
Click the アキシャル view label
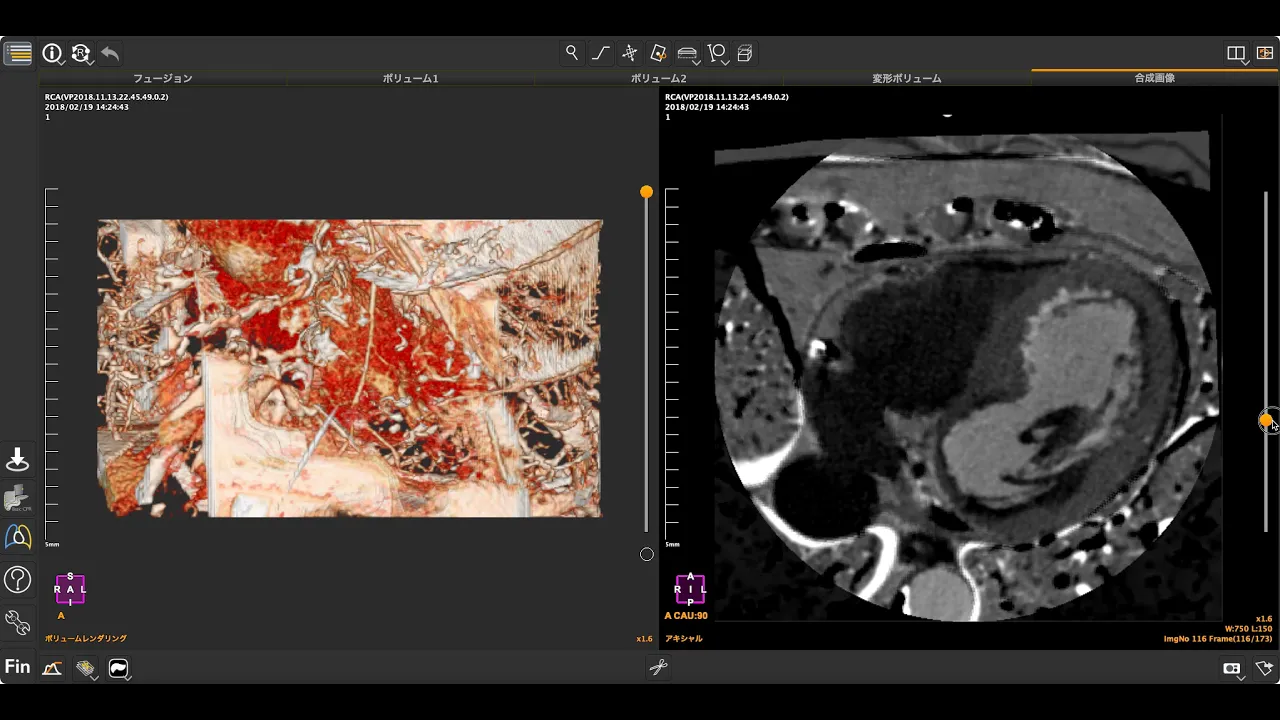tap(684, 638)
